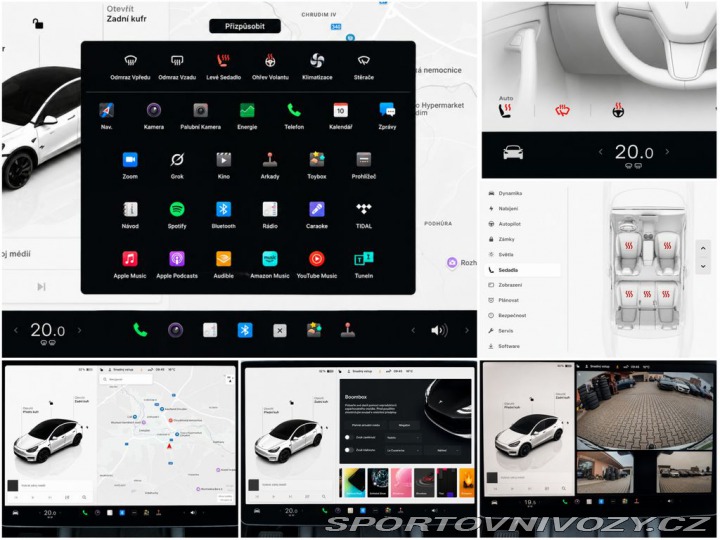This screenshot has width=720, height=540.
Task: Toggle red defrost icon in climate panel
Action: tap(562, 110)
